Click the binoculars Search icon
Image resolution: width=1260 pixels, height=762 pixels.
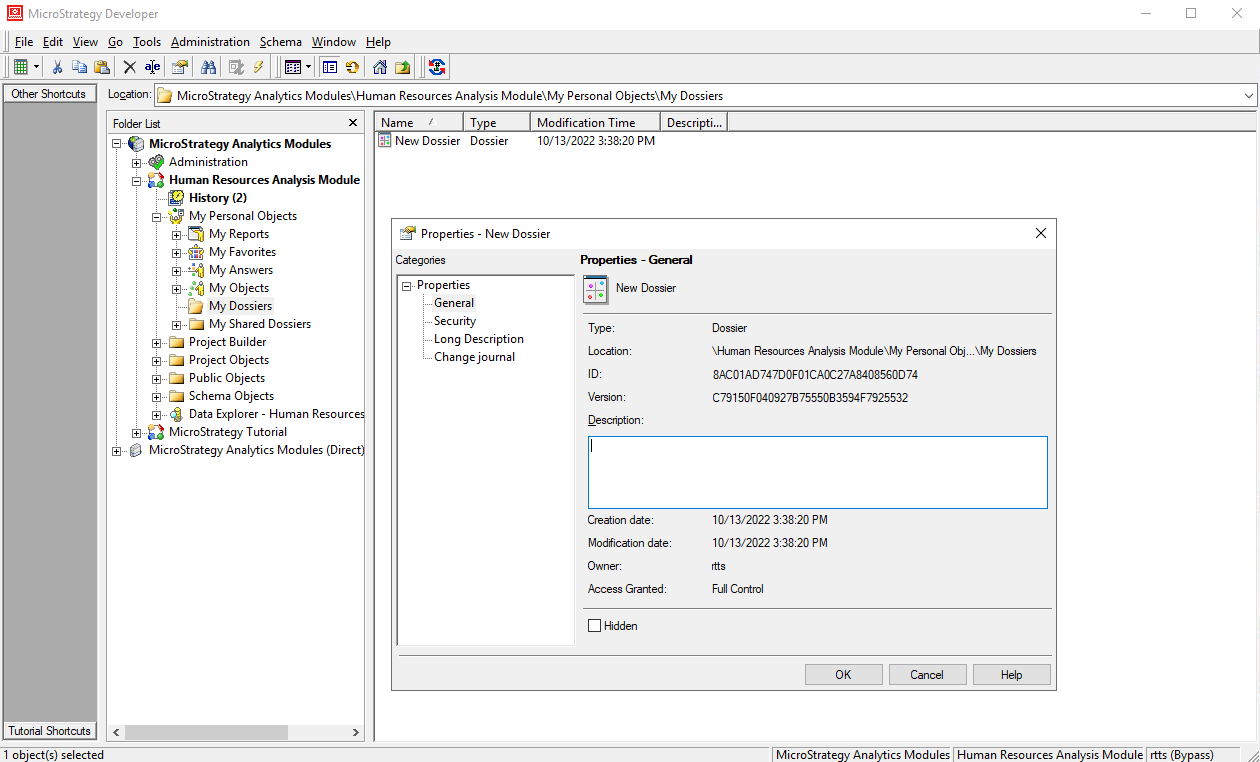pyautogui.click(x=209, y=67)
